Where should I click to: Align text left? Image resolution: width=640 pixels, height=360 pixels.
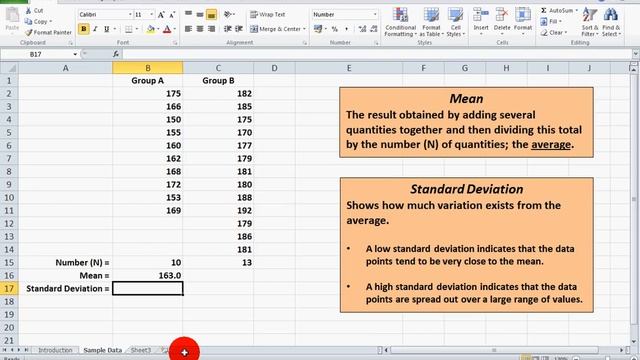tap(188, 29)
